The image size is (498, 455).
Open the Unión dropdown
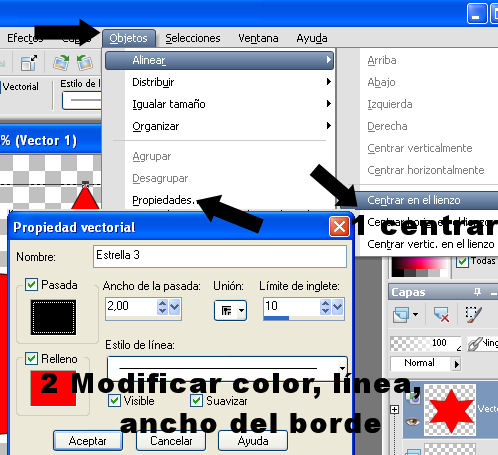230,311
